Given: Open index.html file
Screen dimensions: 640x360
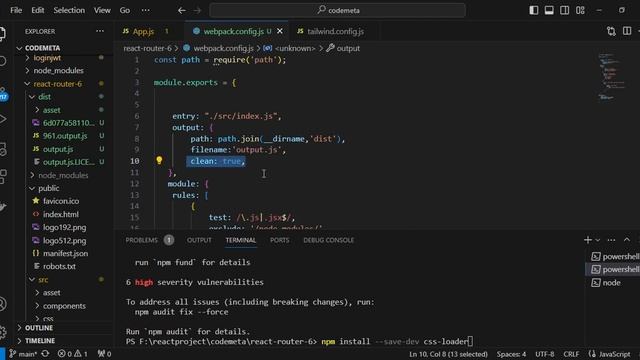Looking at the screenshot, I should click(61, 214).
